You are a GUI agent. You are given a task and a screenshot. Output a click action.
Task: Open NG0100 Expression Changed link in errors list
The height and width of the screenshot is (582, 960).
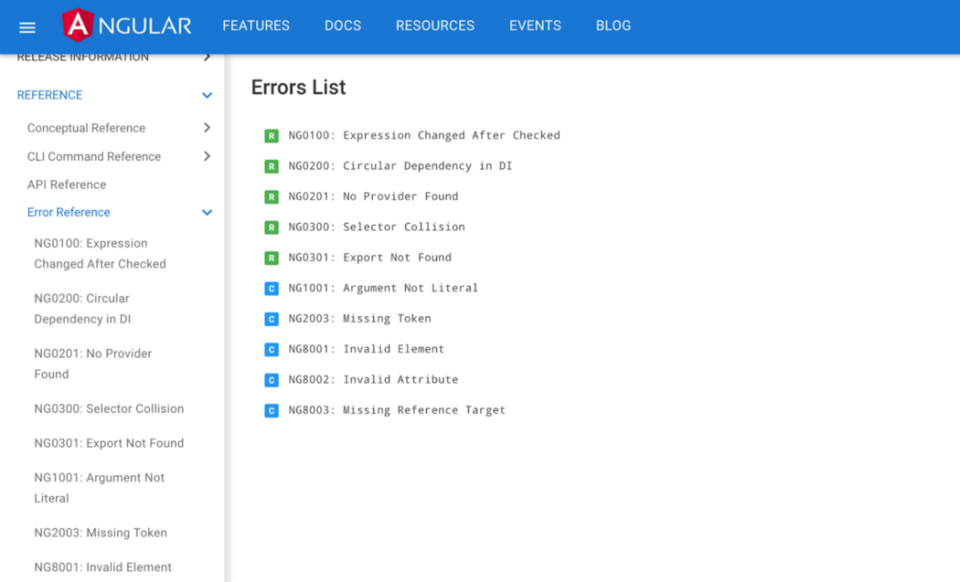424,135
